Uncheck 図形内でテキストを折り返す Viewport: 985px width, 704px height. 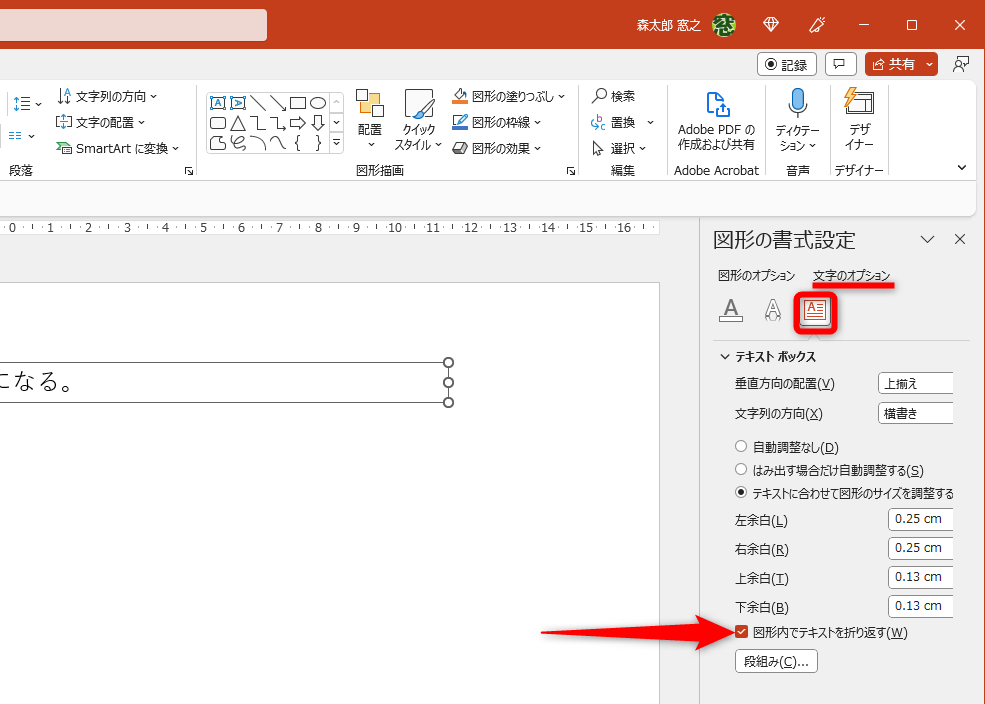pyautogui.click(x=741, y=632)
